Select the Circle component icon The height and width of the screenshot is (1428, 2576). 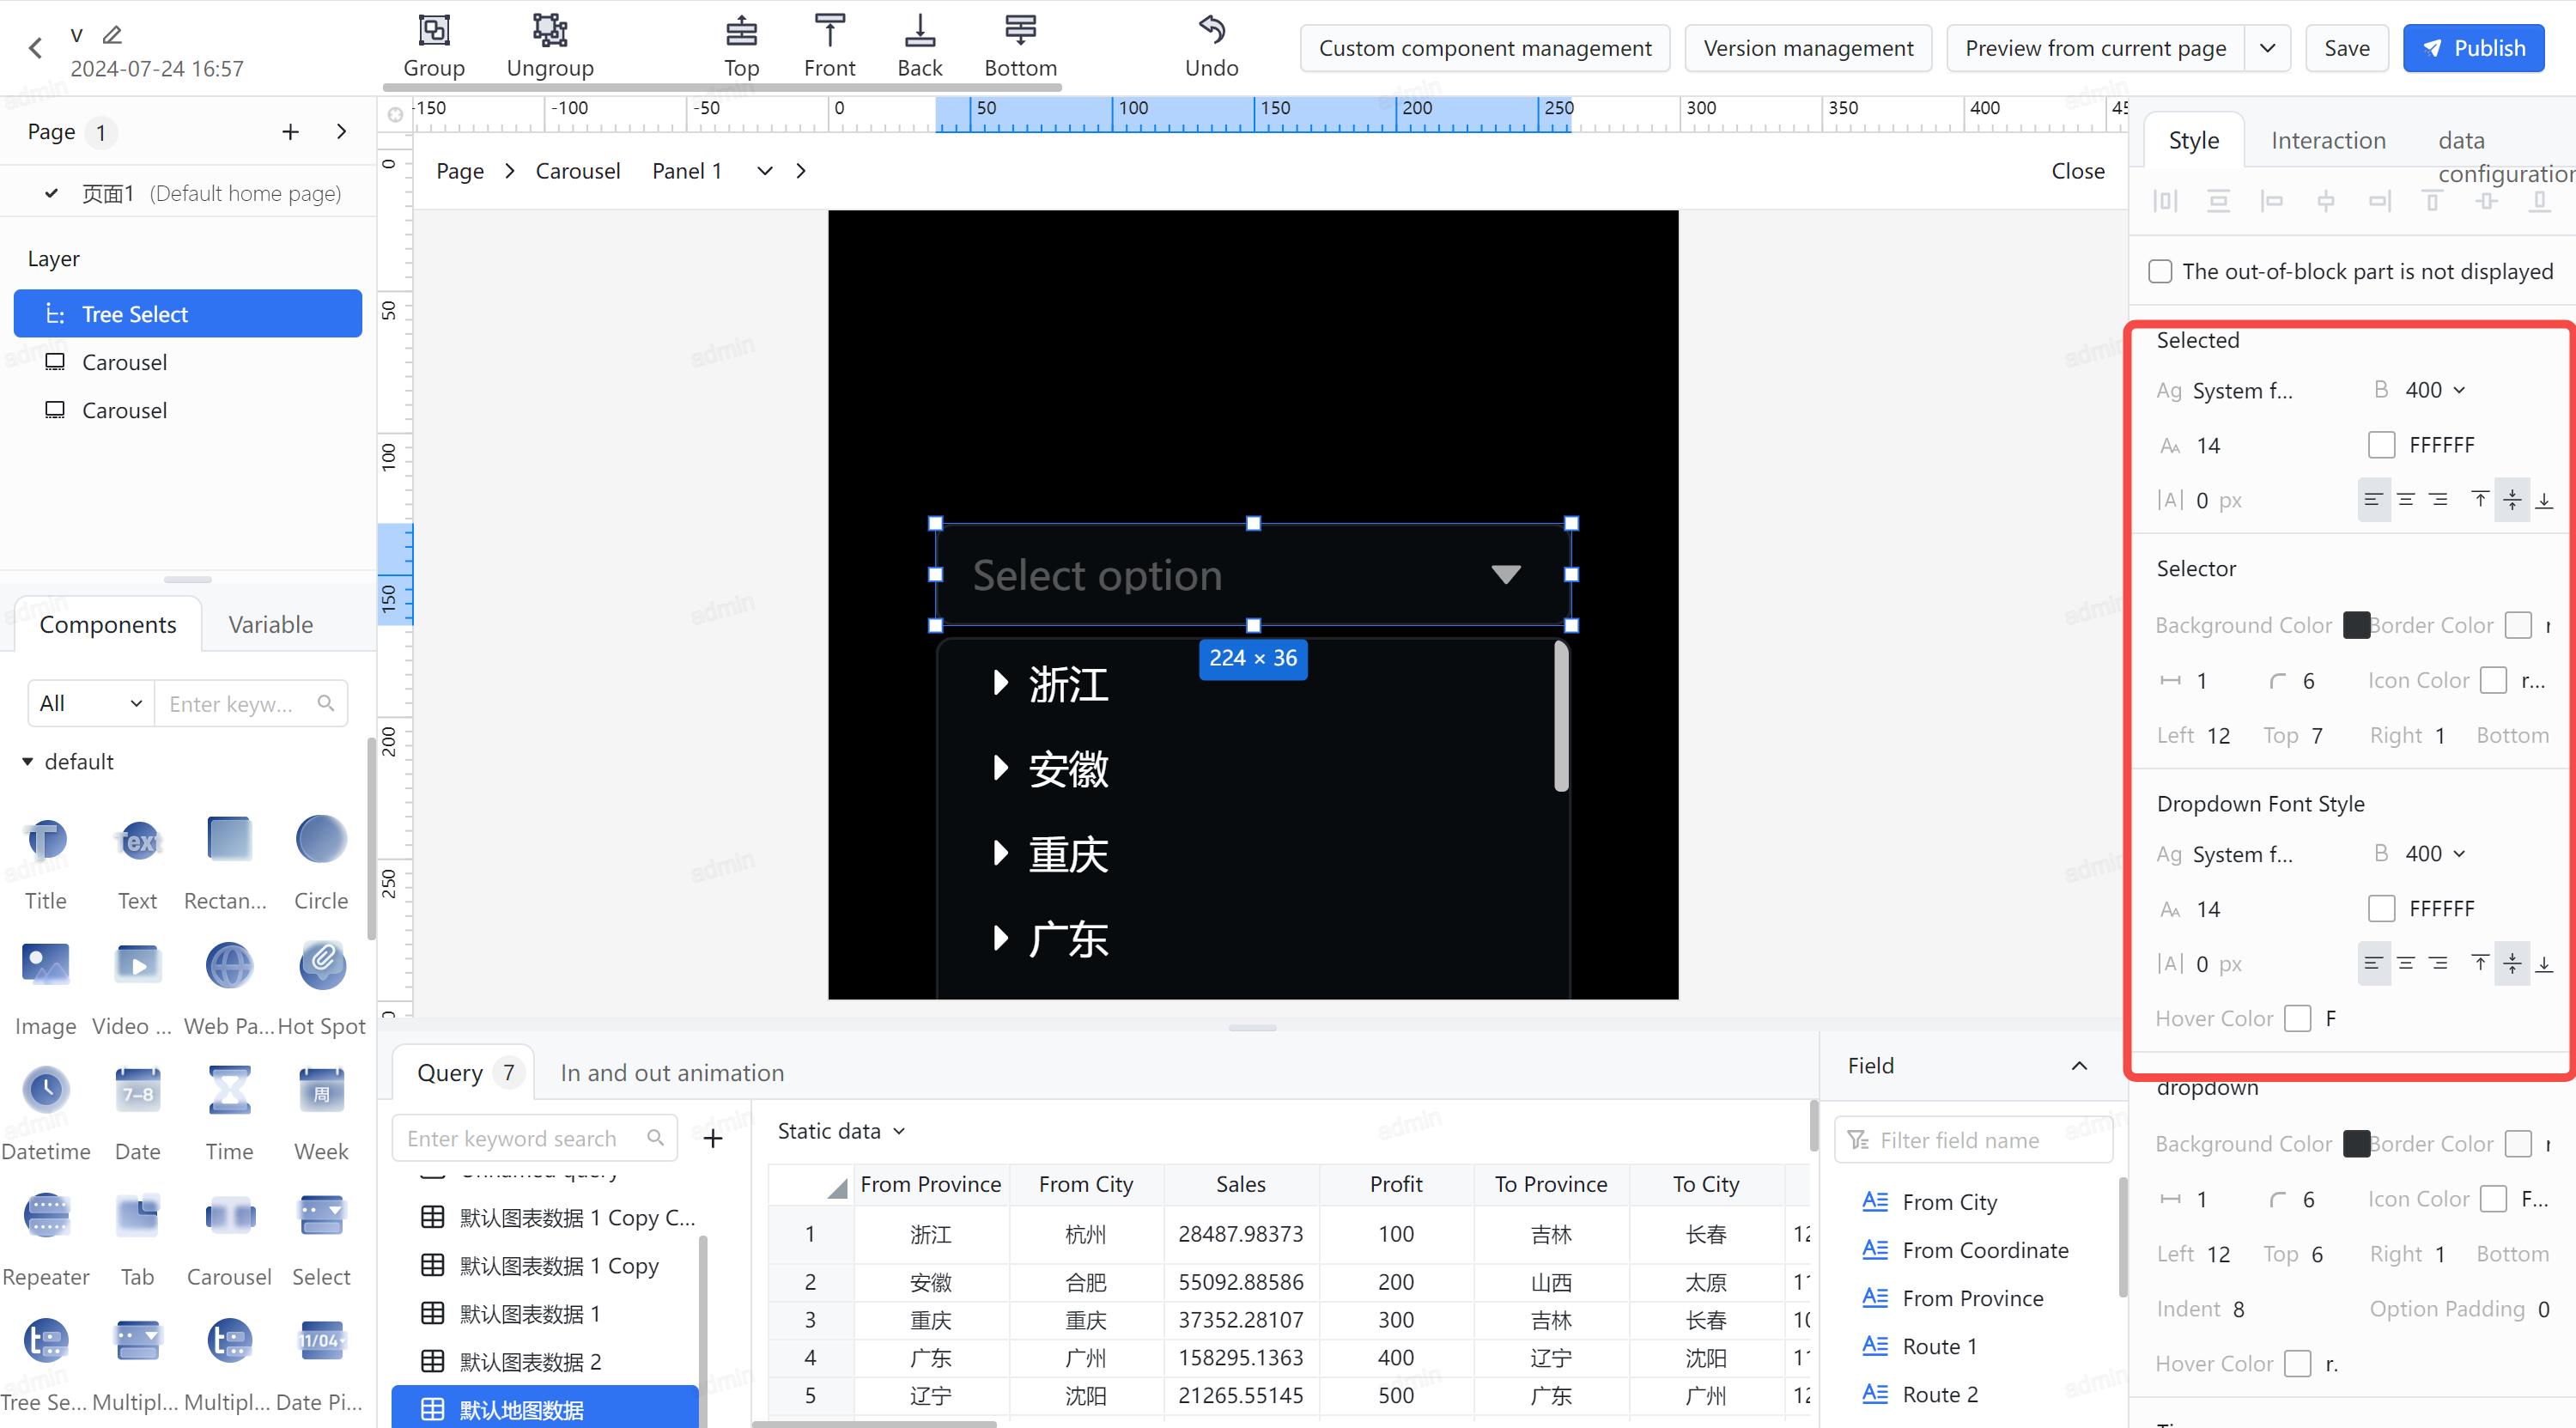tap(321, 840)
